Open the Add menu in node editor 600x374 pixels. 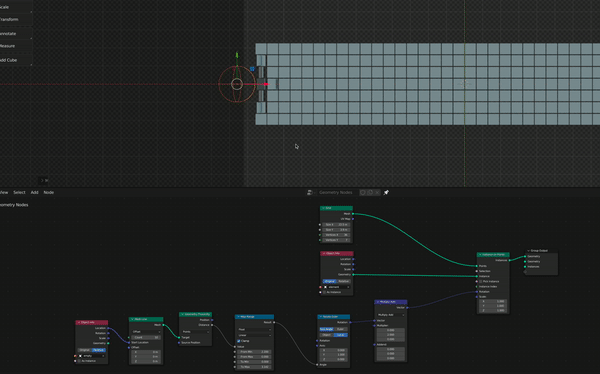34,193
